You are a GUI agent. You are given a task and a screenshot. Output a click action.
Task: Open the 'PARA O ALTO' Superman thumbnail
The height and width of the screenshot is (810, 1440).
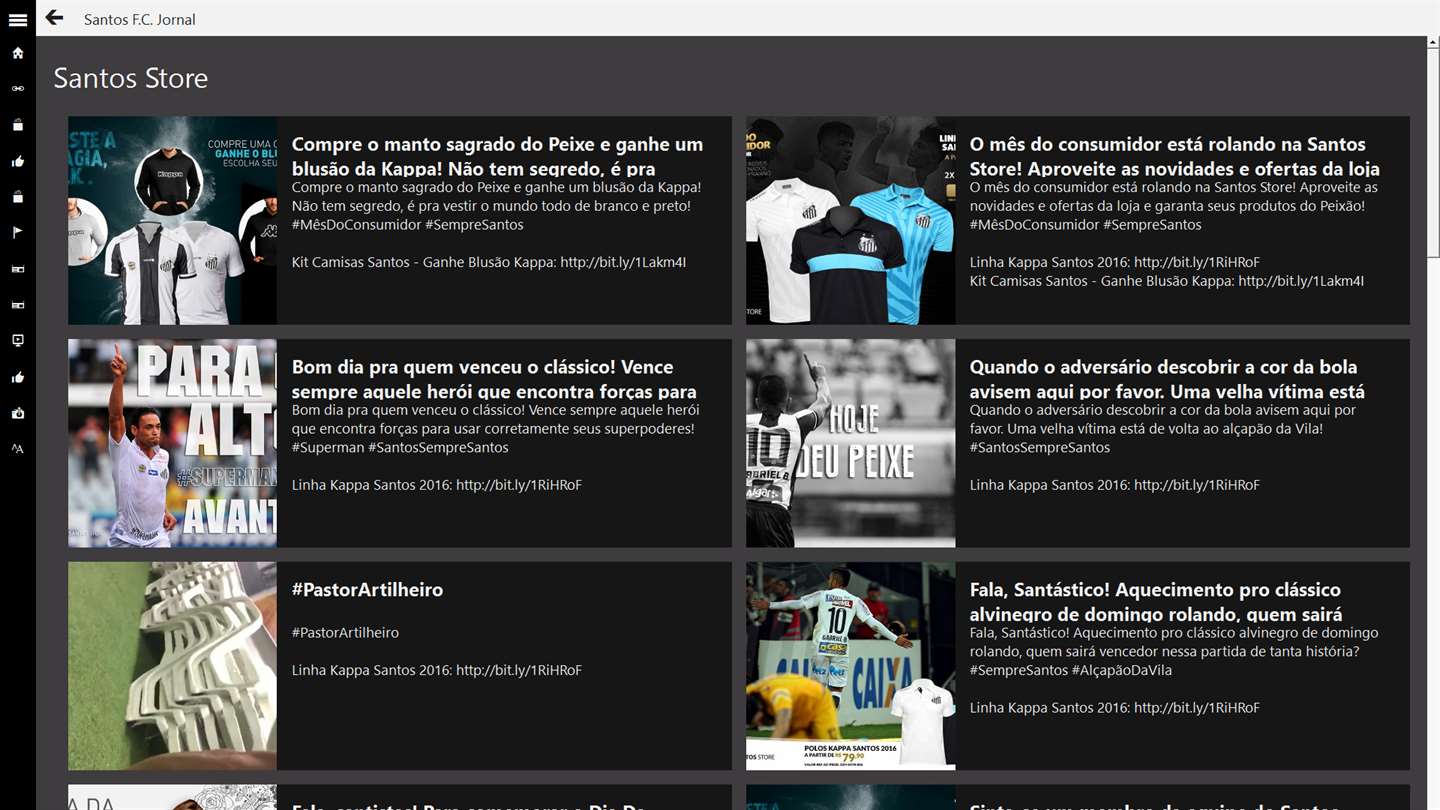[x=172, y=443]
